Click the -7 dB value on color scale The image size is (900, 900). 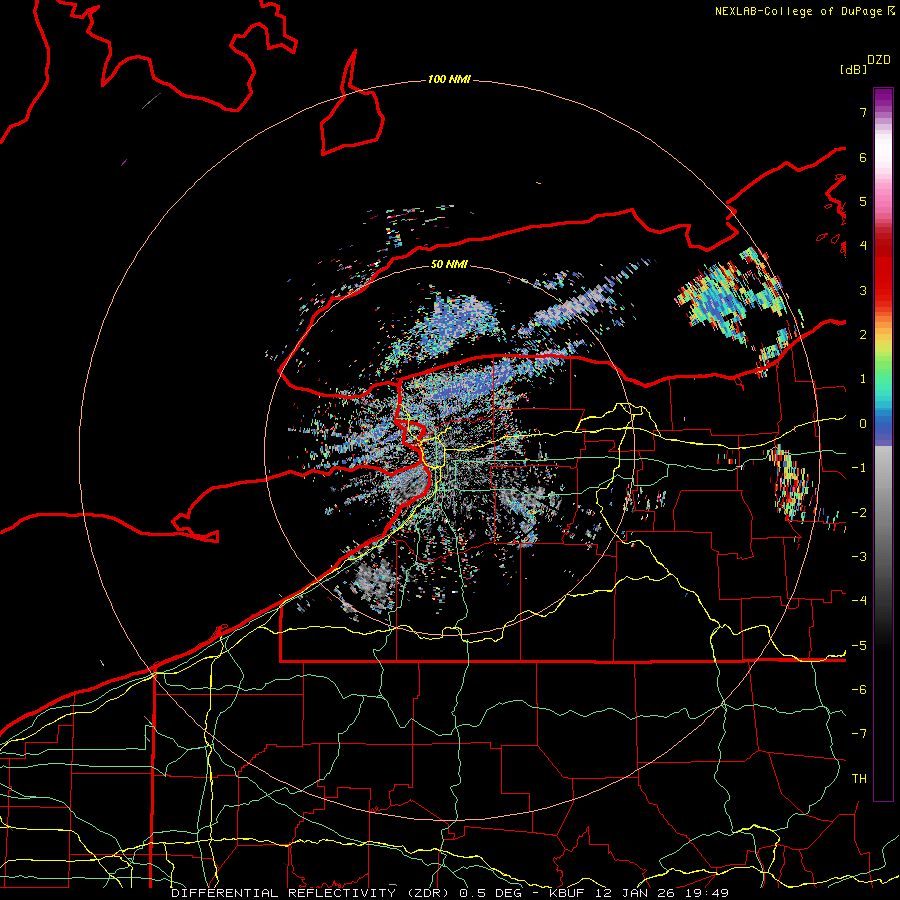pyautogui.click(x=859, y=734)
